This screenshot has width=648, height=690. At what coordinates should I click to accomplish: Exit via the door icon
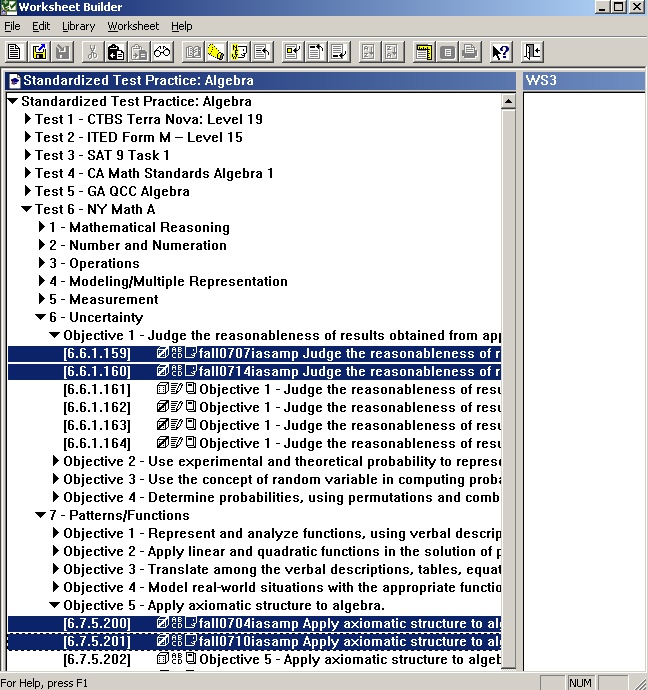tap(532, 52)
